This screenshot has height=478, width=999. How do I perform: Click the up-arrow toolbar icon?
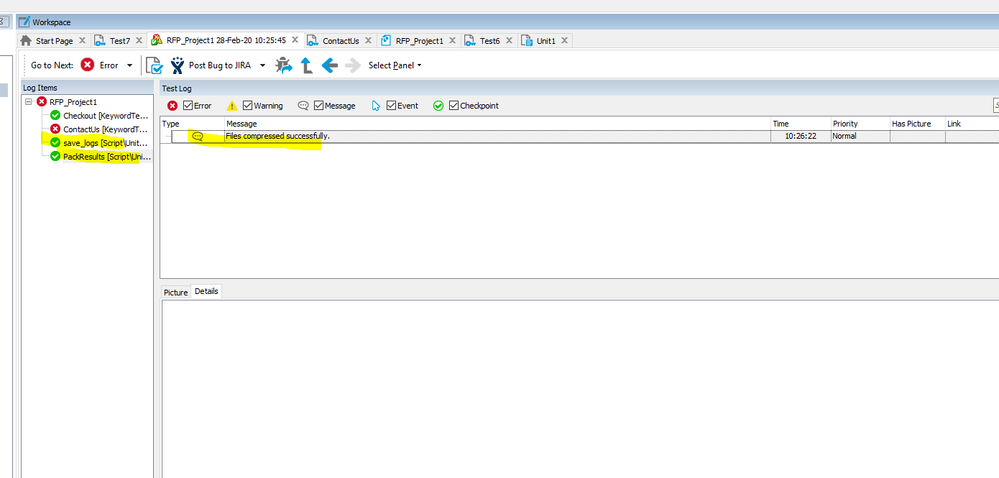coord(307,65)
